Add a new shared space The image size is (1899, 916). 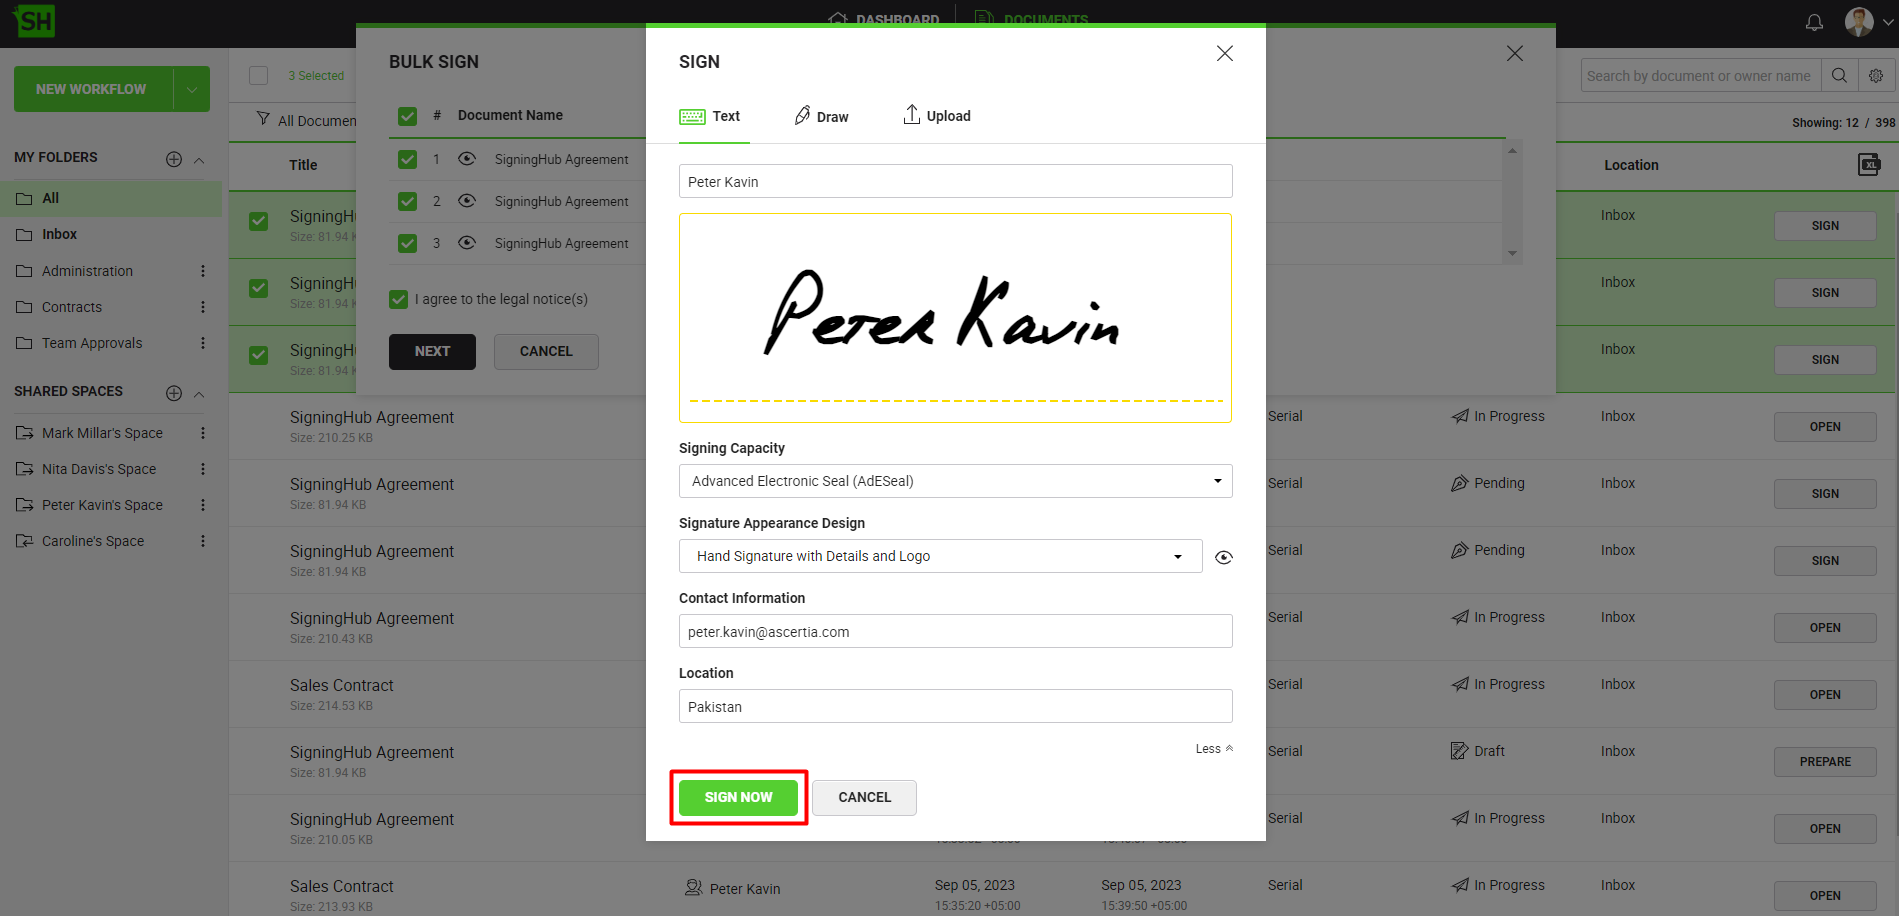click(174, 393)
